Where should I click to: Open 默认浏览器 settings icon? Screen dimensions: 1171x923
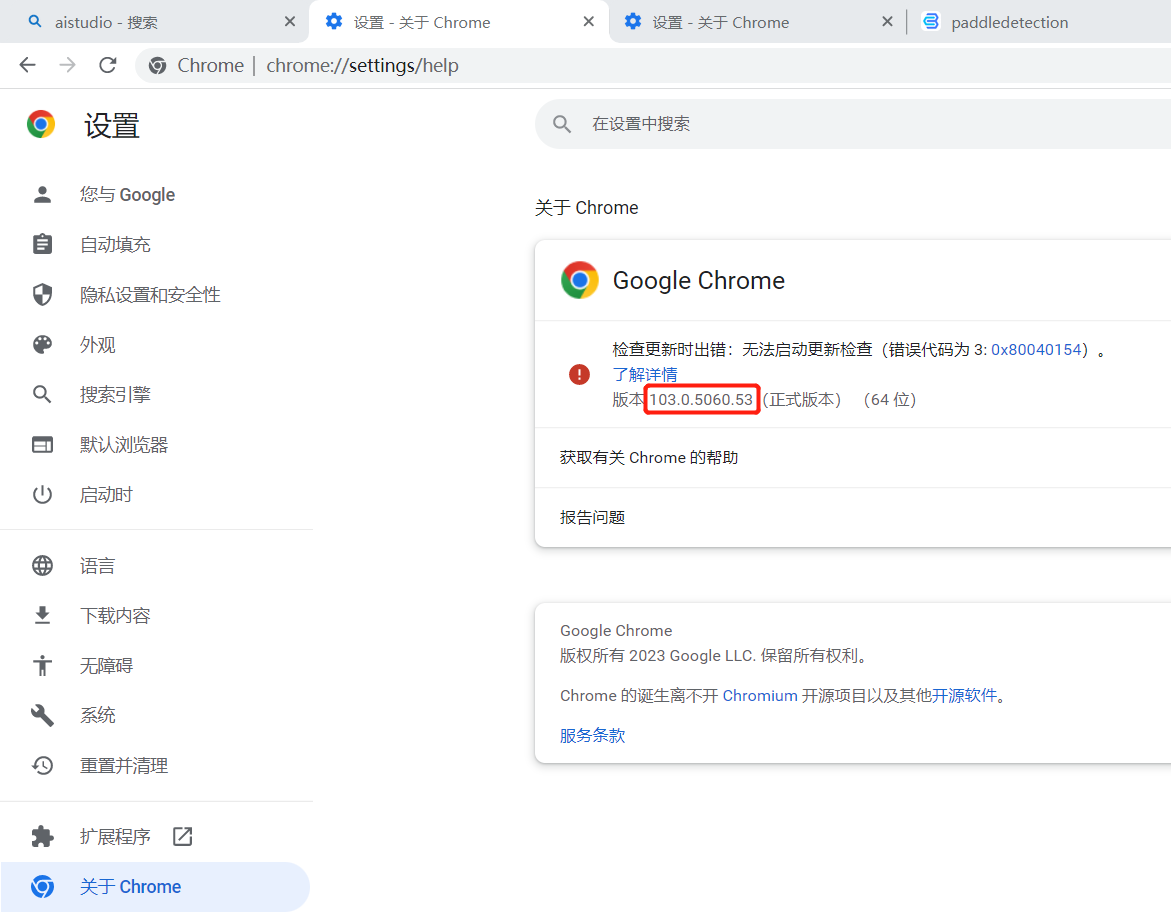coord(42,444)
